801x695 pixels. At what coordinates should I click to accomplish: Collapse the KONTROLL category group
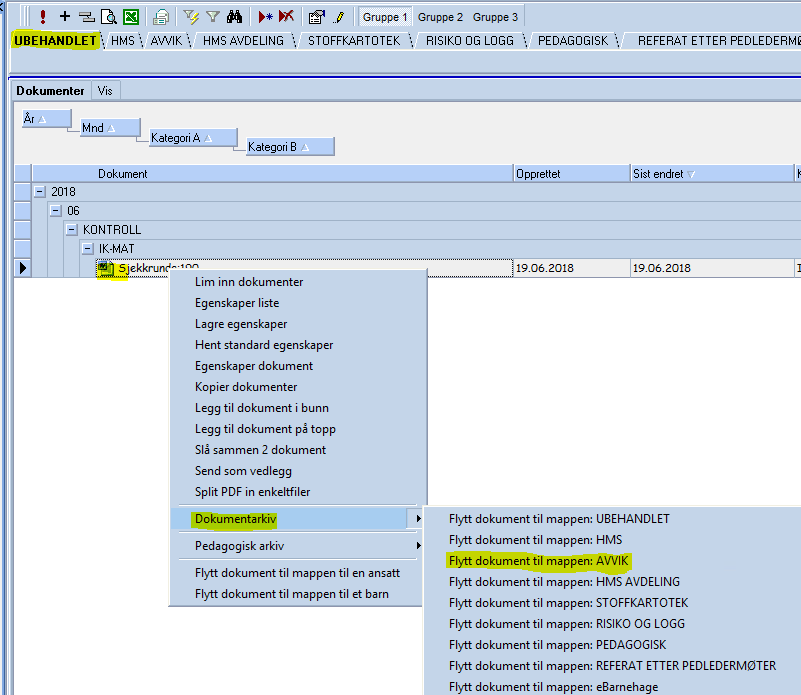click(x=72, y=230)
